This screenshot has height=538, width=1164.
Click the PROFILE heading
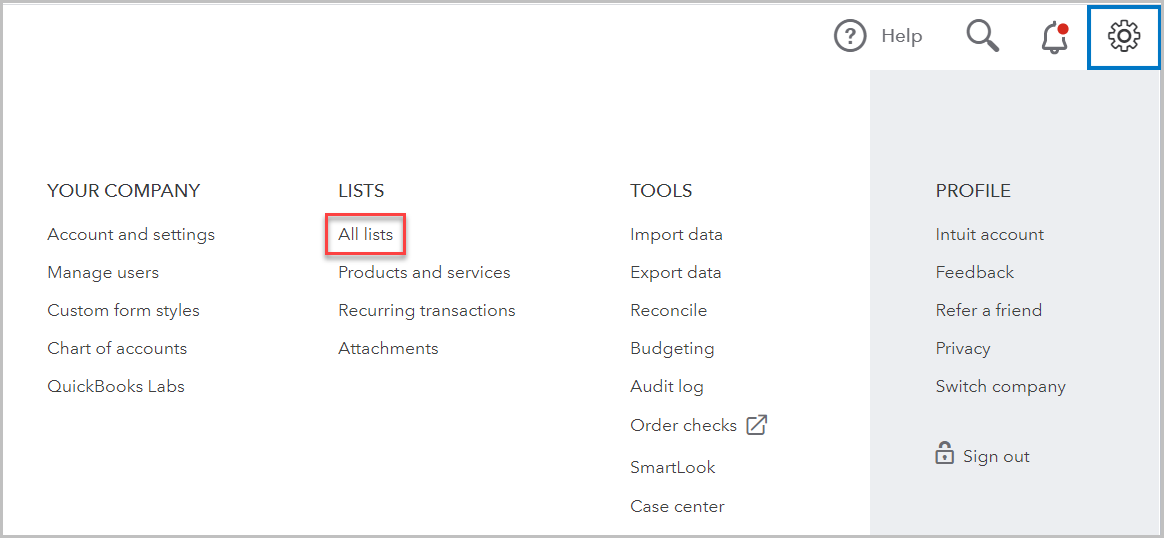coord(973,191)
